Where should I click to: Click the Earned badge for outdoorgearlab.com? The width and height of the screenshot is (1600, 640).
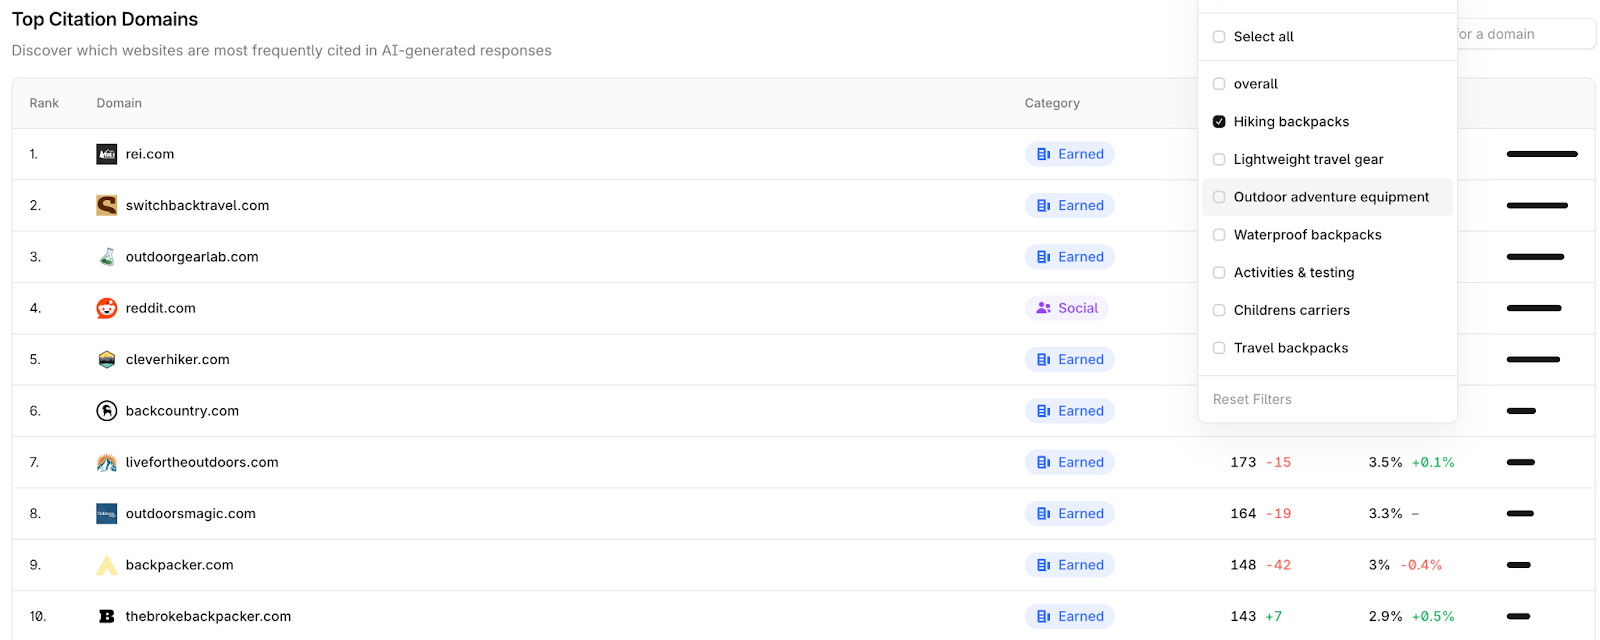tap(1069, 257)
